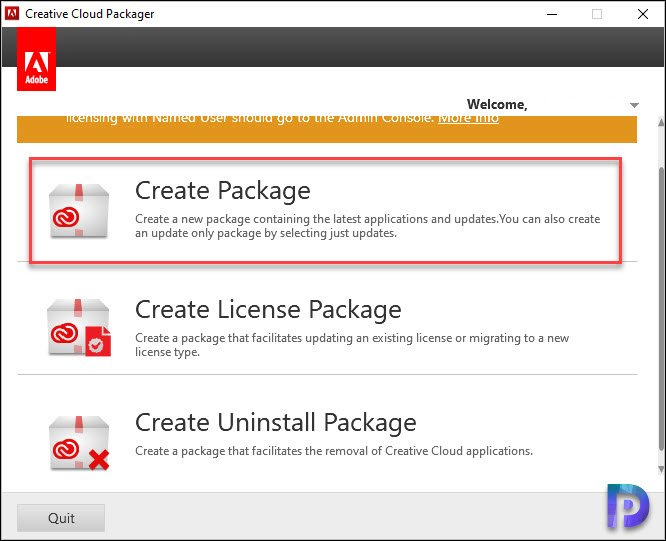The height and width of the screenshot is (541, 666).
Task: Open the Create Uninstall Package heading
Action: point(276,422)
